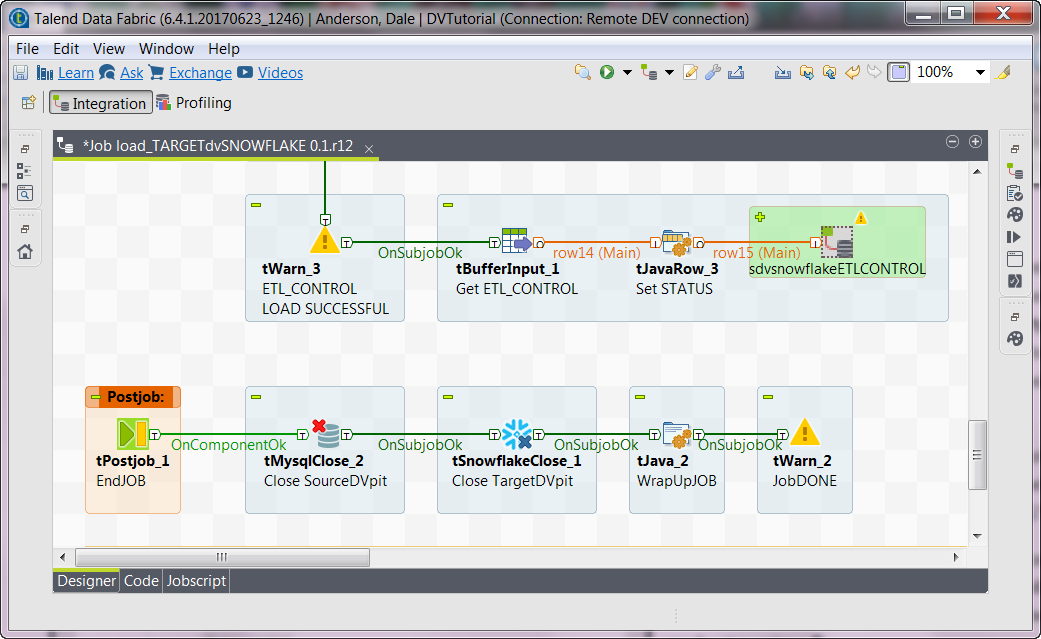The height and width of the screenshot is (639, 1041).
Task: Open the zoom level 100% dropdown
Action: pos(980,72)
